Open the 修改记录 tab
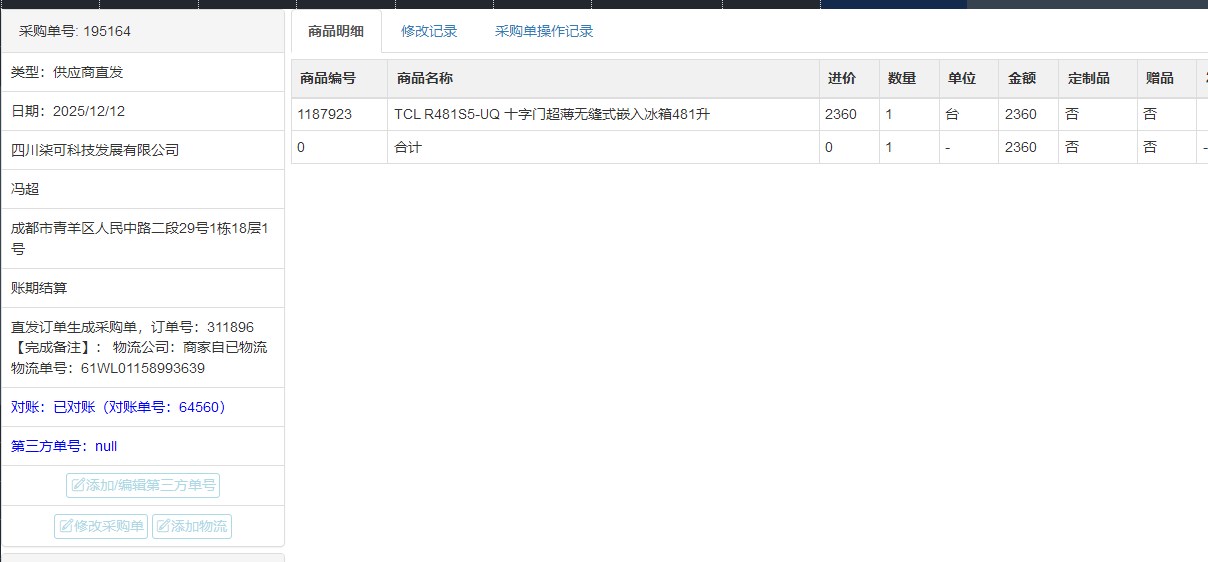1208x562 pixels. coord(429,31)
